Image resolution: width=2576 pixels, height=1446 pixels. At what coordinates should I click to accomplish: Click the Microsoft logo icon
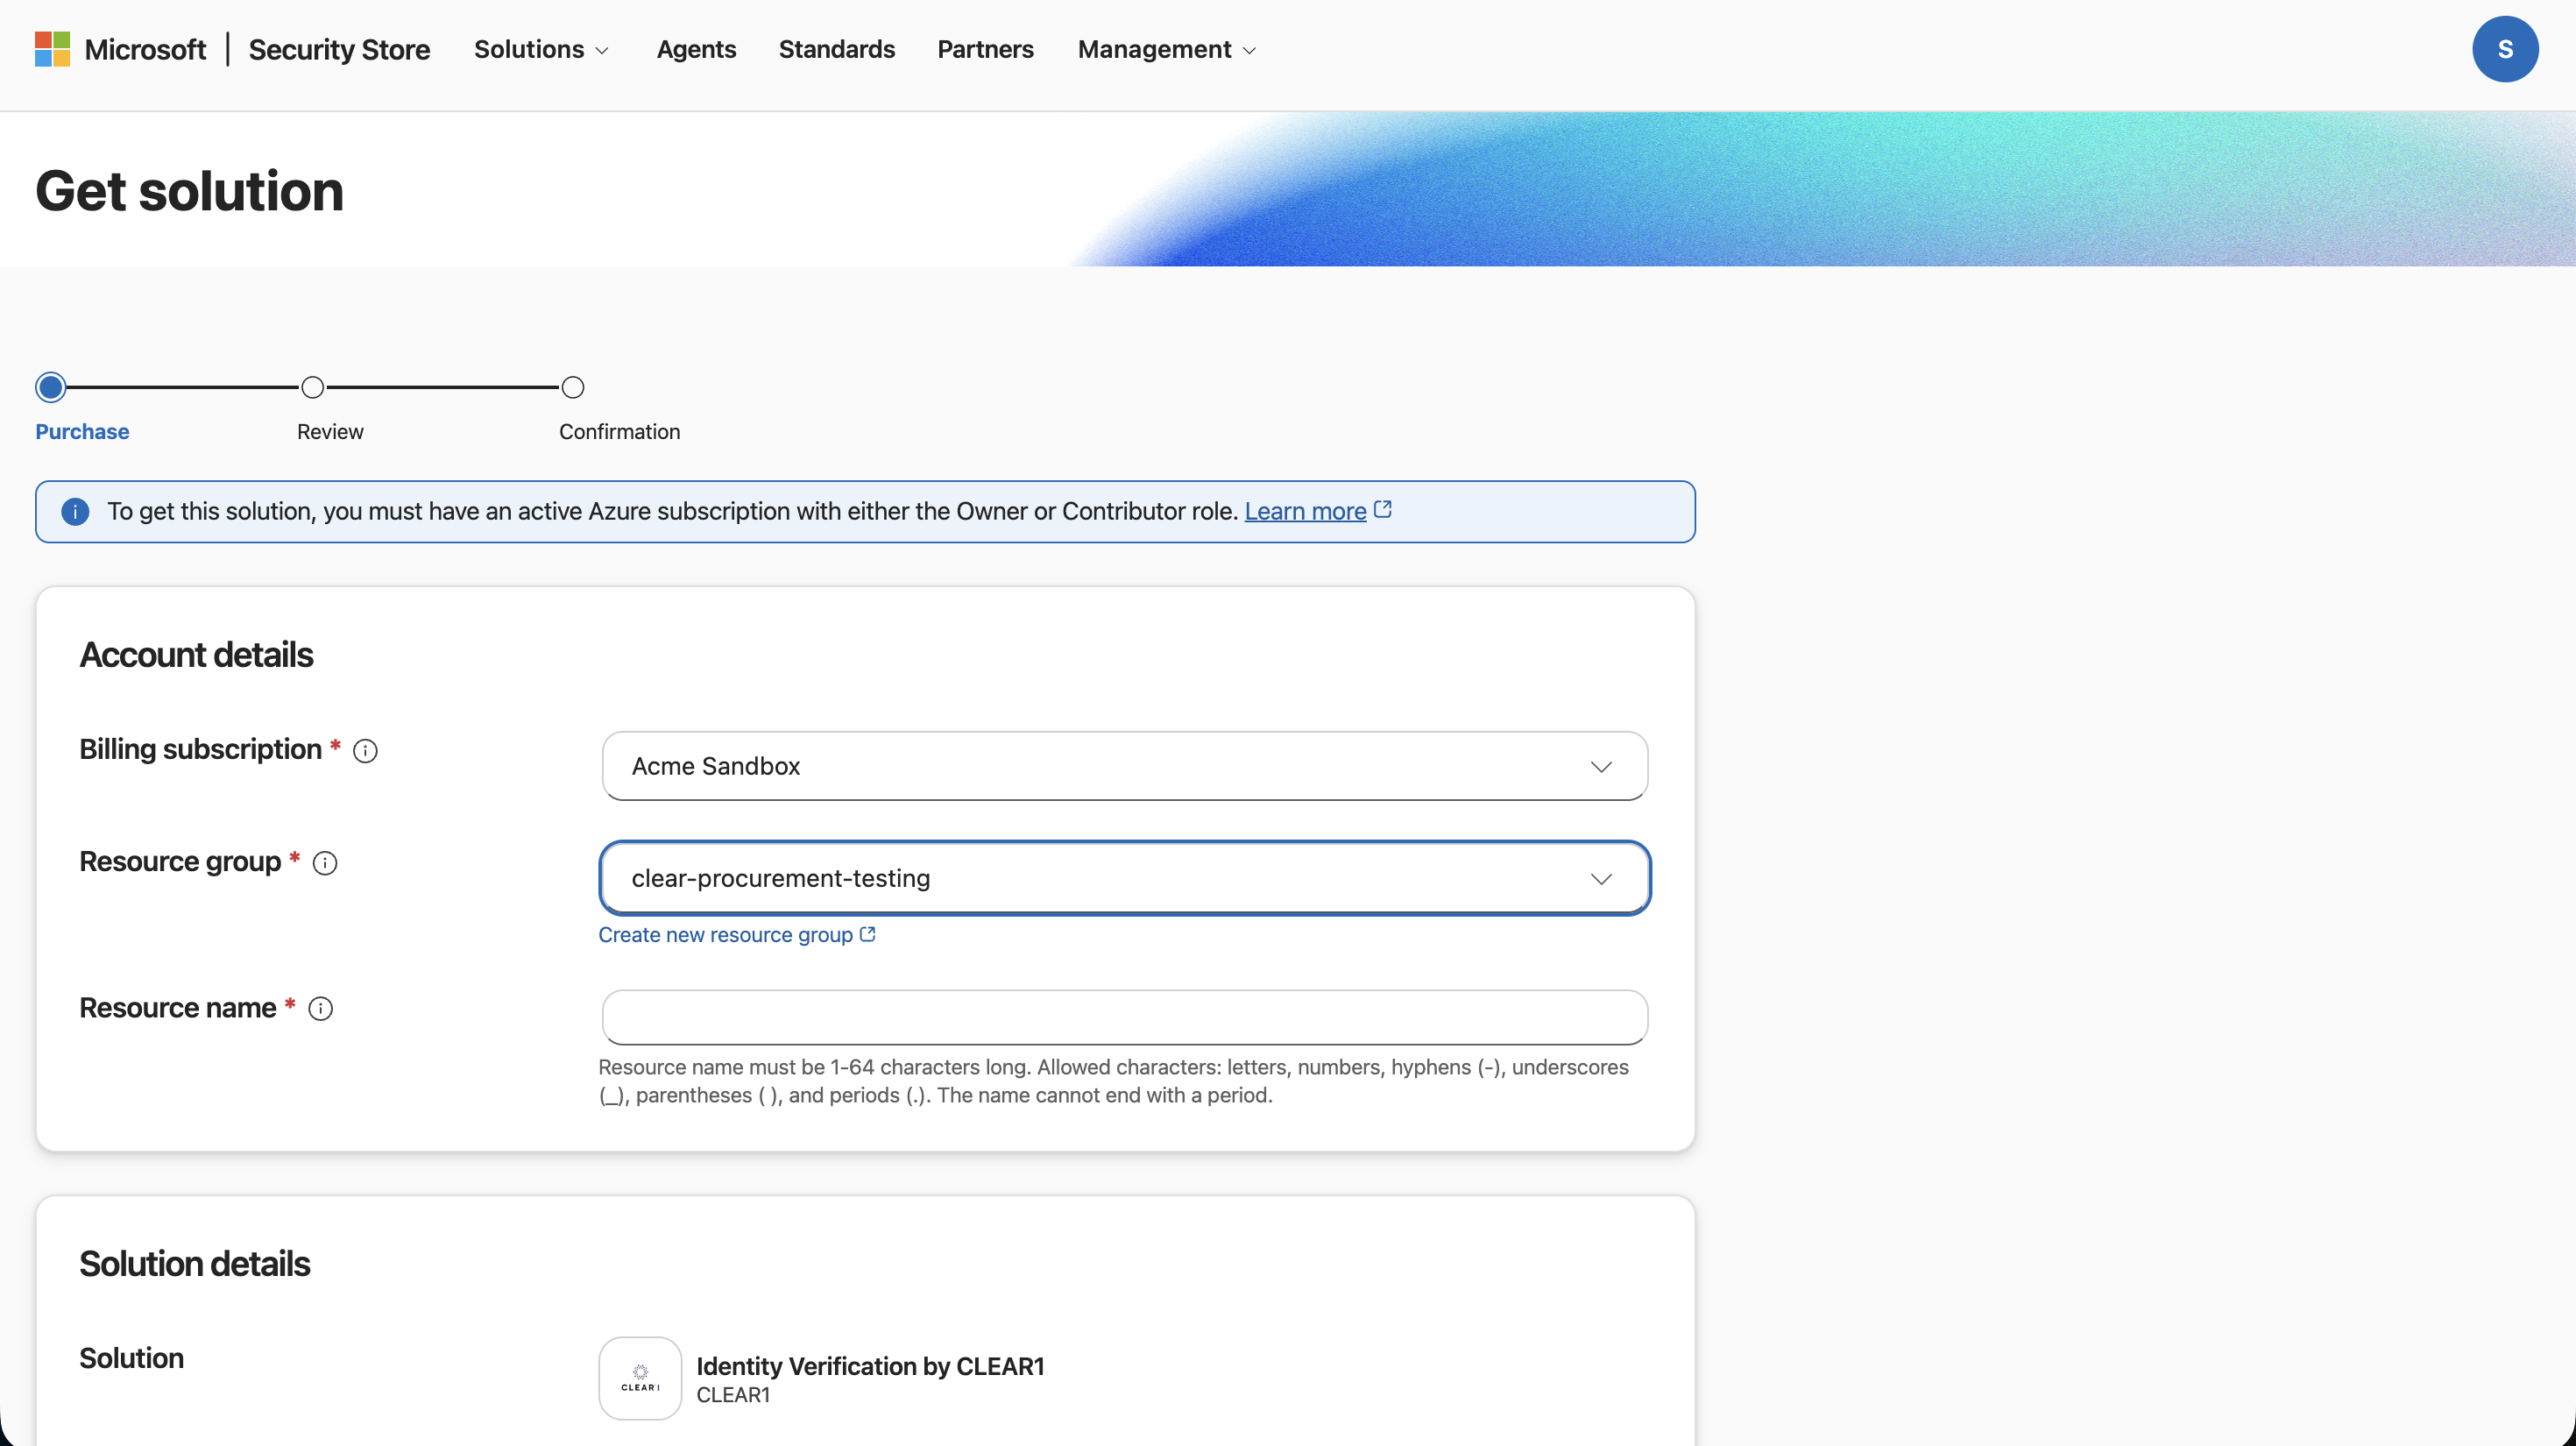coord(52,49)
